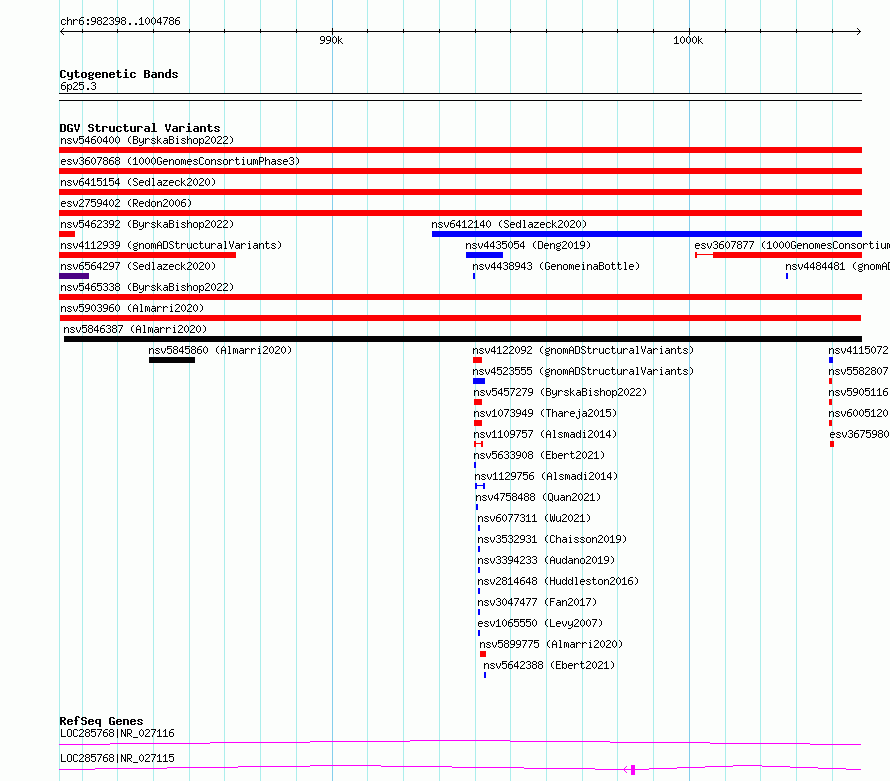Image resolution: width=890 pixels, height=781 pixels.
Task: Click the nsv5582807 variant label
Action: (x=859, y=371)
